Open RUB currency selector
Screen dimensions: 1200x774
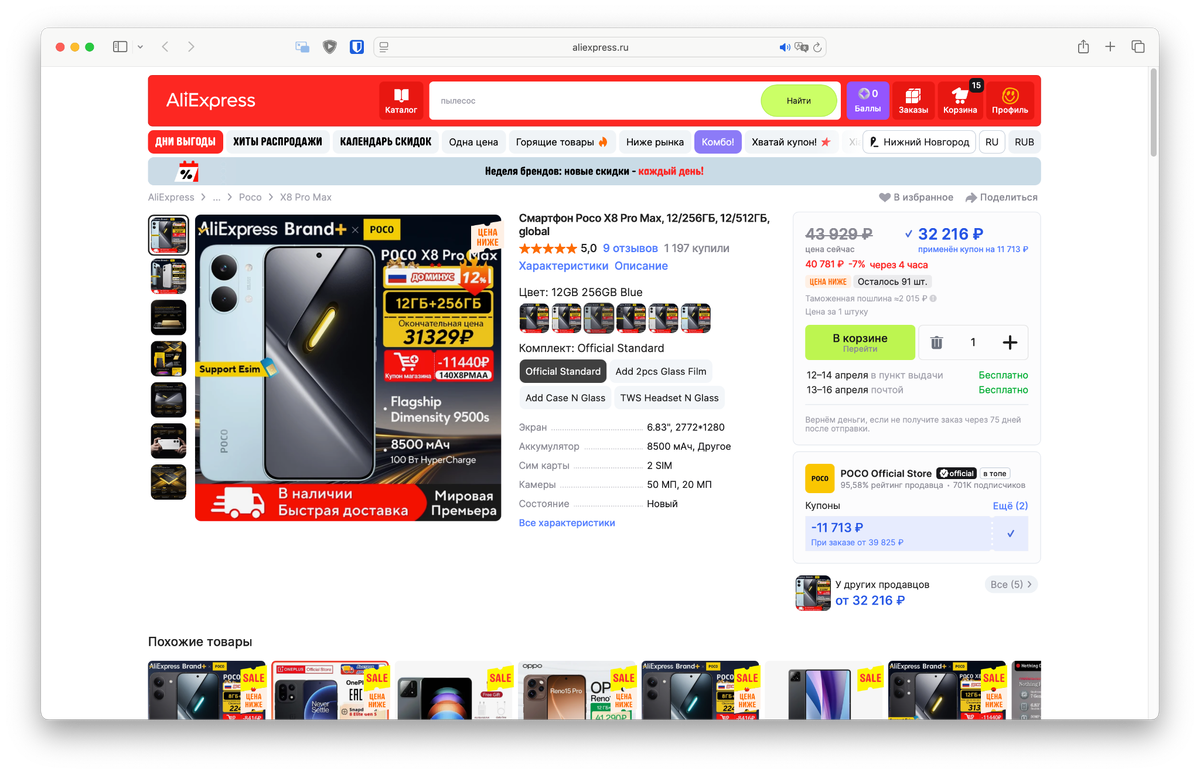(1024, 142)
